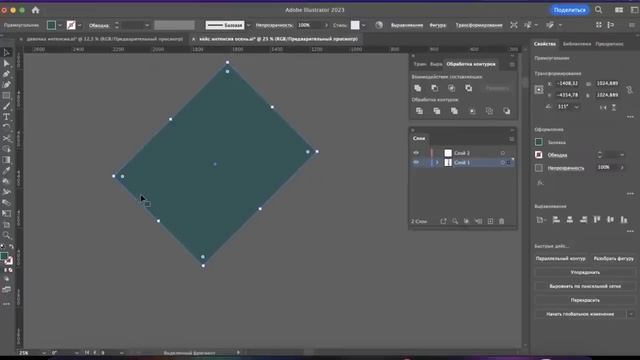The image size is (640, 360).
Task: Switch to the Обработка контуров tab
Action: click(x=471, y=64)
